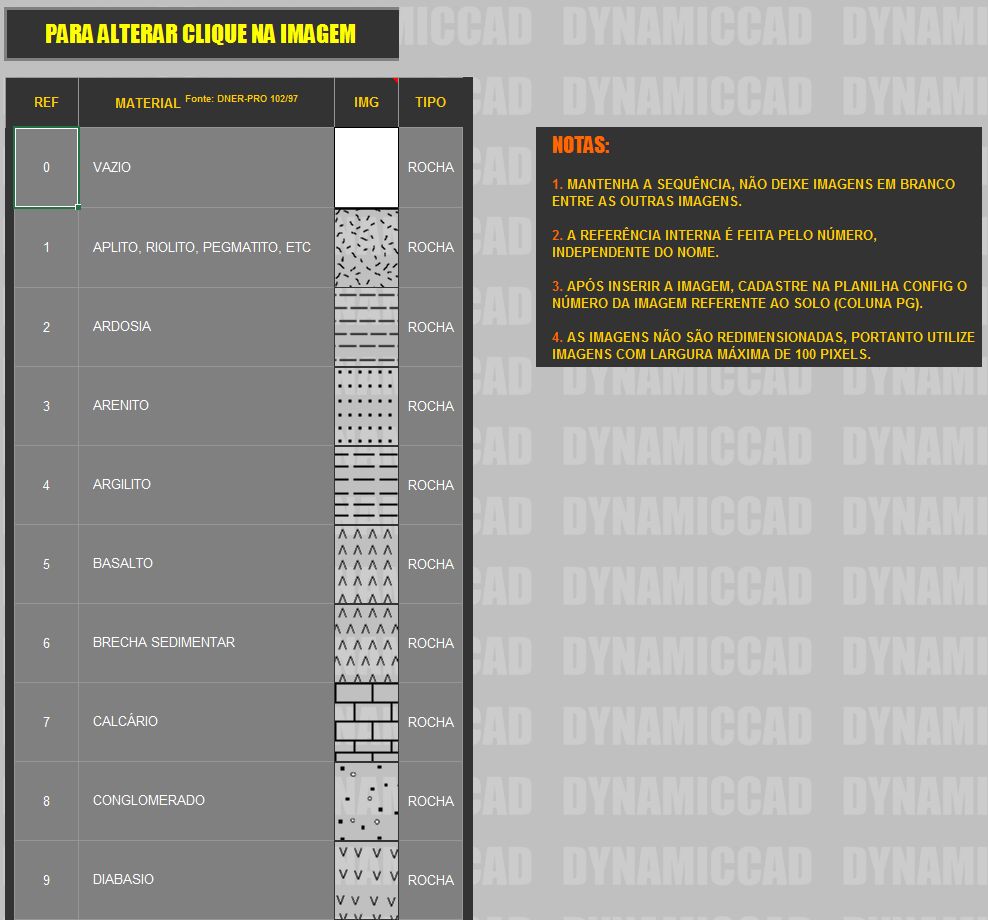Image resolution: width=988 pixels, height=920 pixels.
Task: Click ROCHA in the ARDOSIA row
Action: [430, 328]
